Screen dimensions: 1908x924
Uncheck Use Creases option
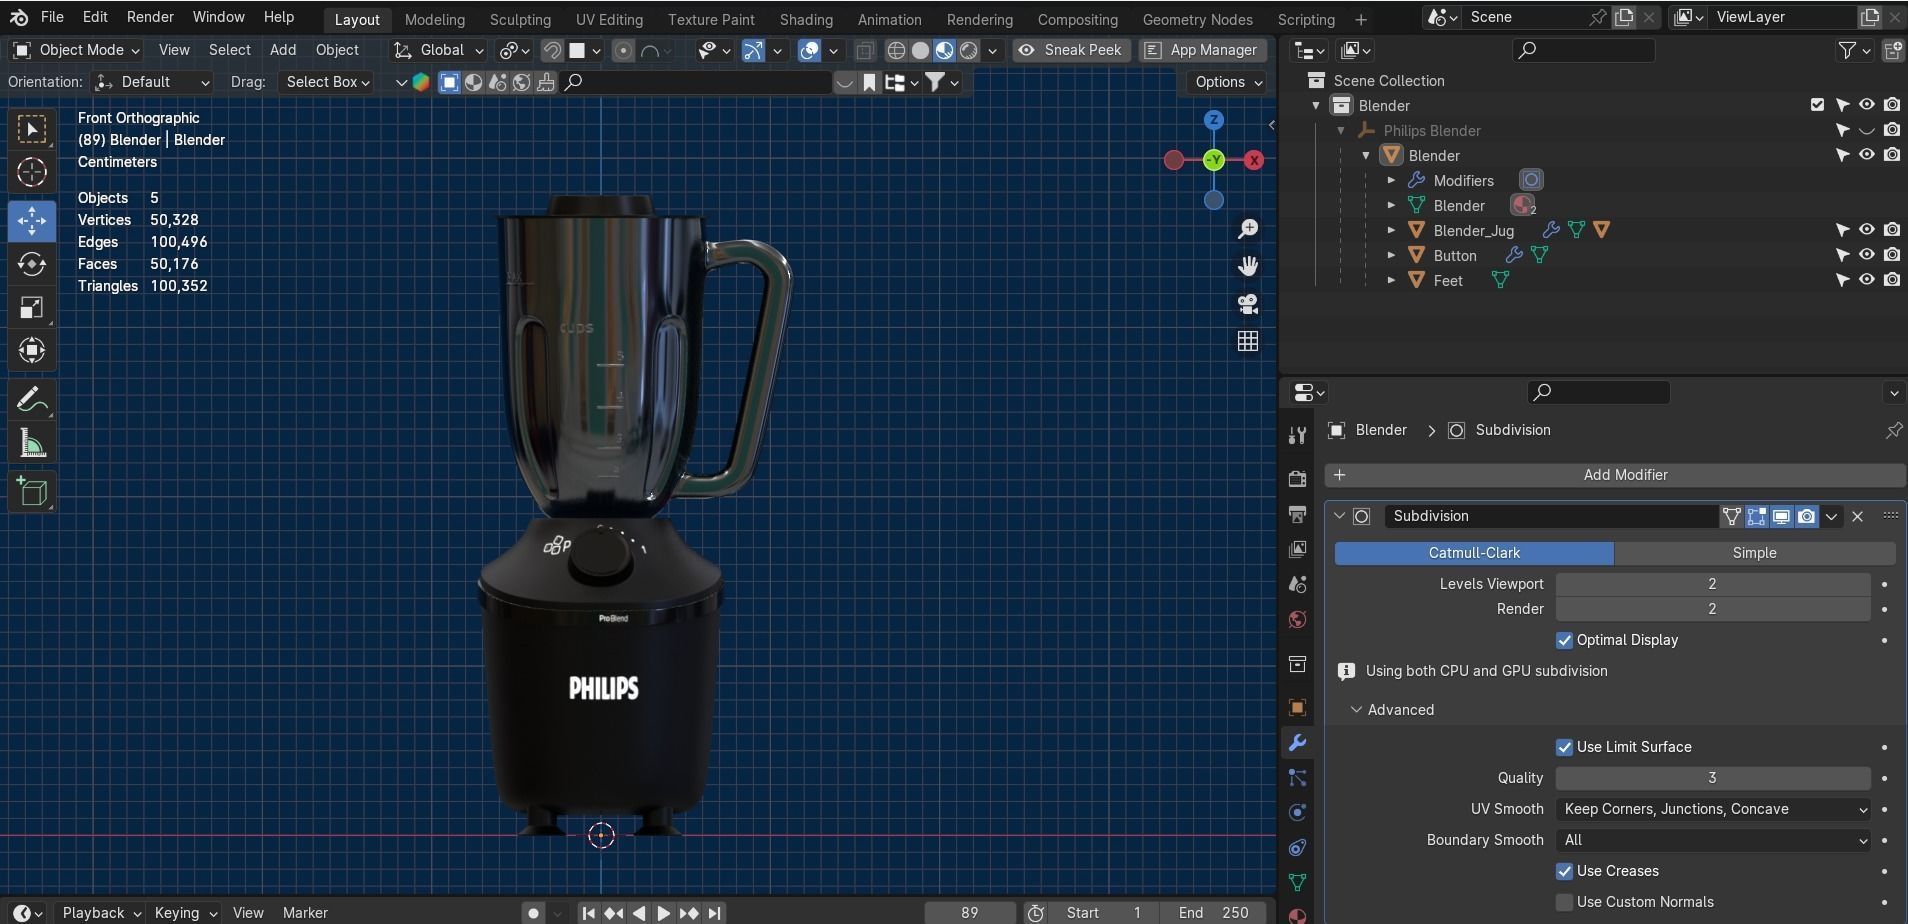pyautogui.click(x=1564, y=871)
